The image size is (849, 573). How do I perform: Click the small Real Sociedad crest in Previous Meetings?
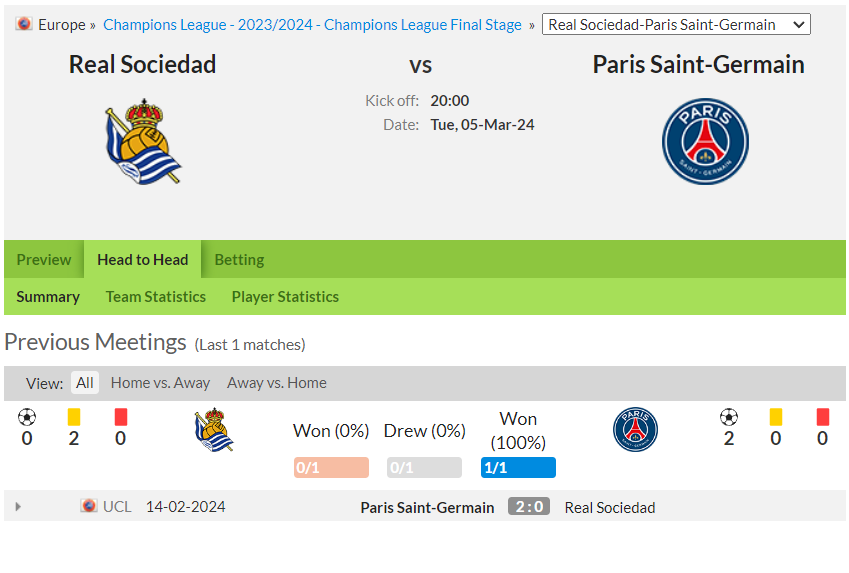(214, 429)
